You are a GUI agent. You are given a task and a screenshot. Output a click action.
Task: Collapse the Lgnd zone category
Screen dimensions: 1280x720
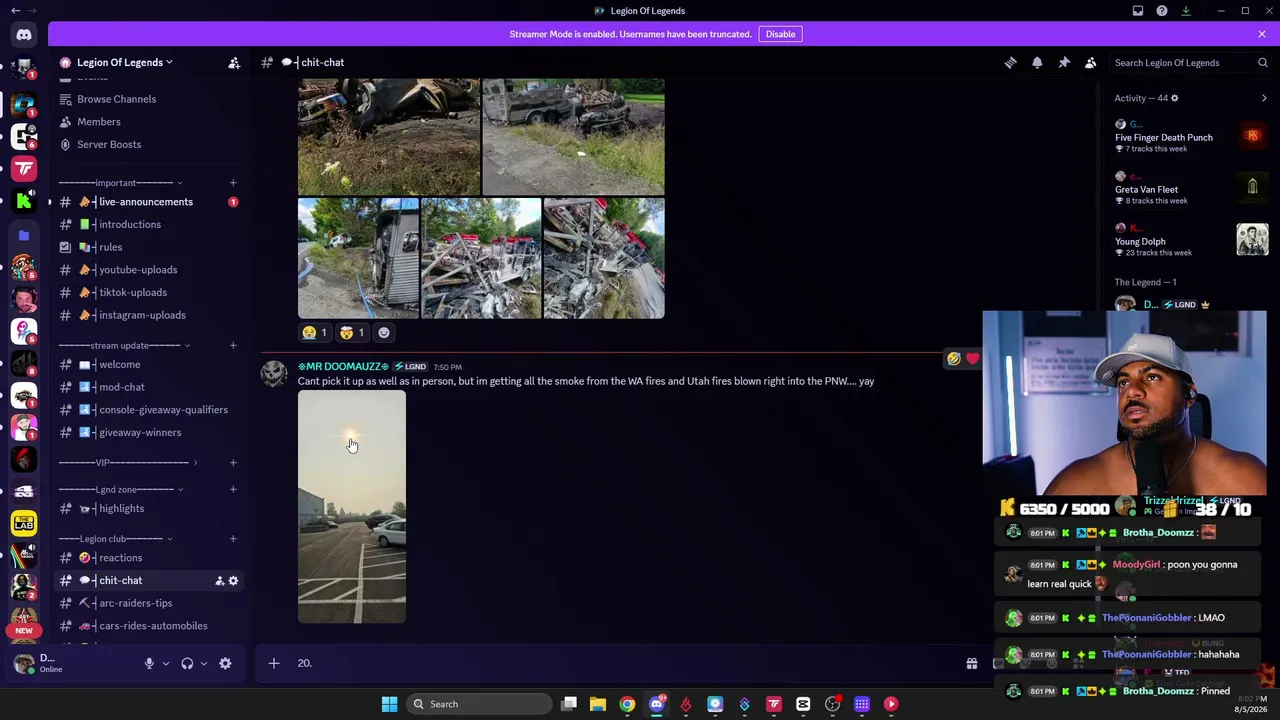[121, 489]
